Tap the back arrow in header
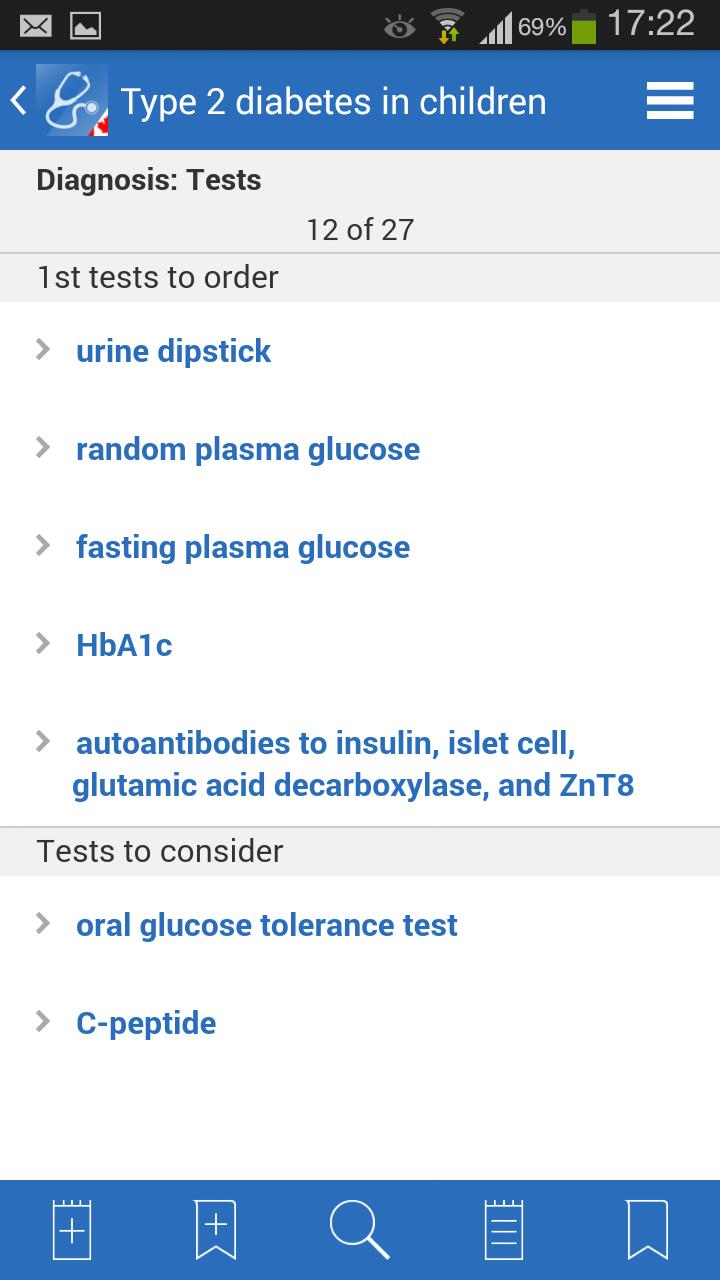This screenshot has height=1280, width=720. tap(18, 100)
